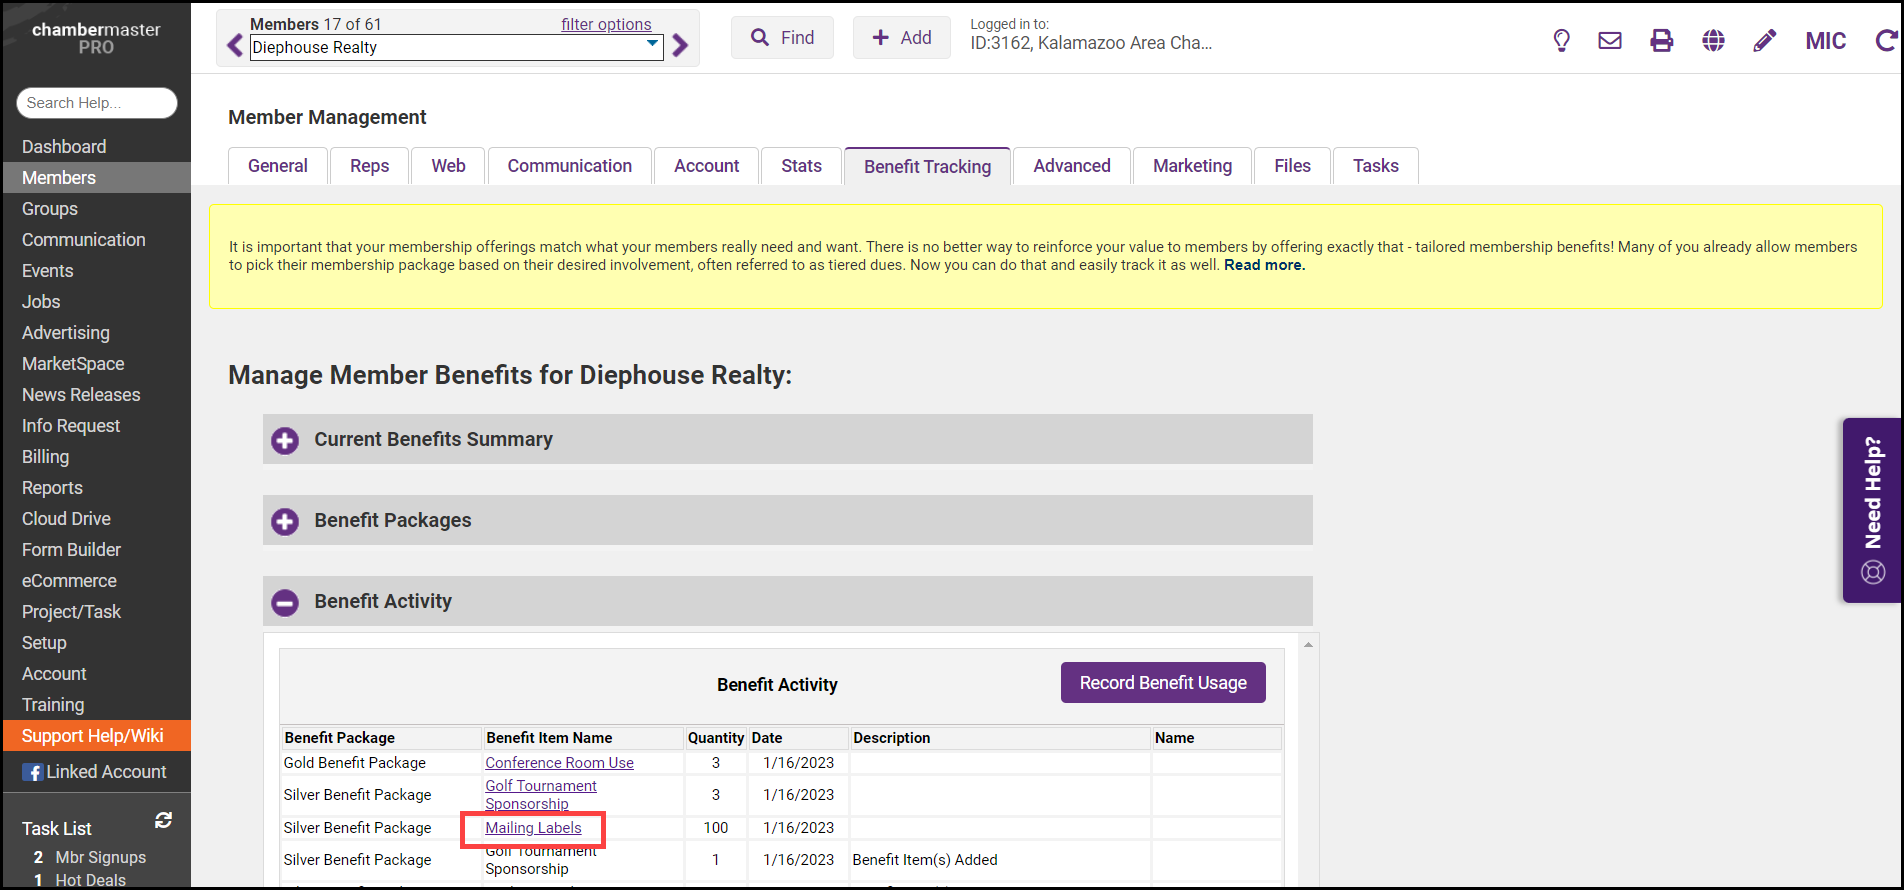Open the envelope mail icon
Image resolution: width=1904 pixels, height=890 pixels.
pyautogui.click(x=1610, y=40)
